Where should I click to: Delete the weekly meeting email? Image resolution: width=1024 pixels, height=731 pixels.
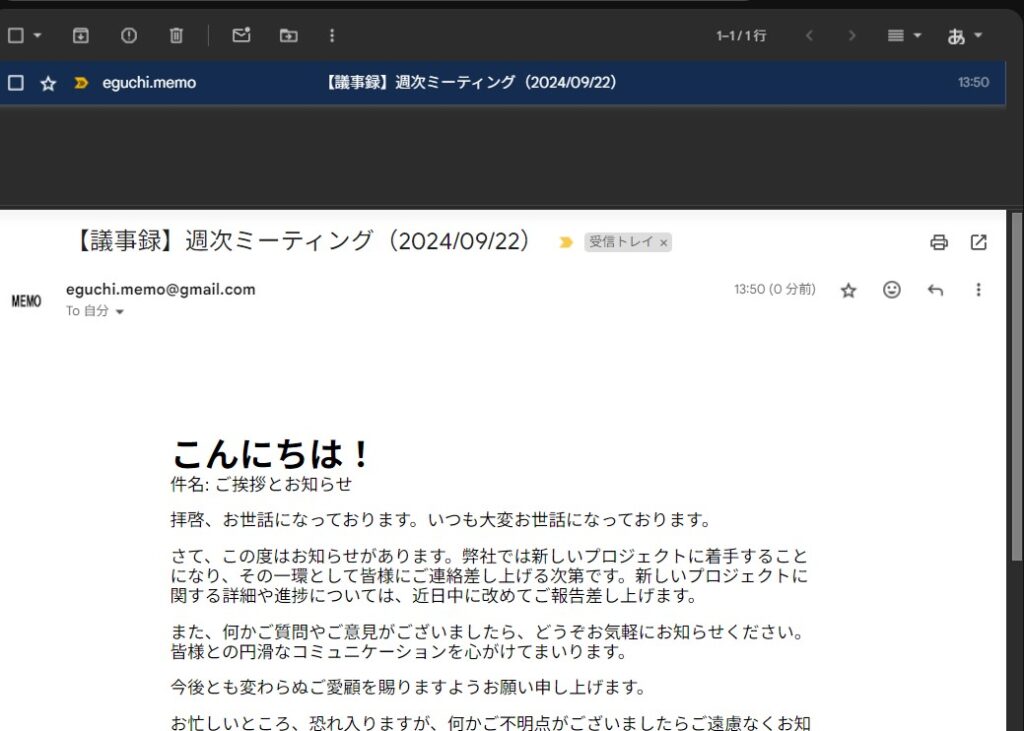(176, 35)
